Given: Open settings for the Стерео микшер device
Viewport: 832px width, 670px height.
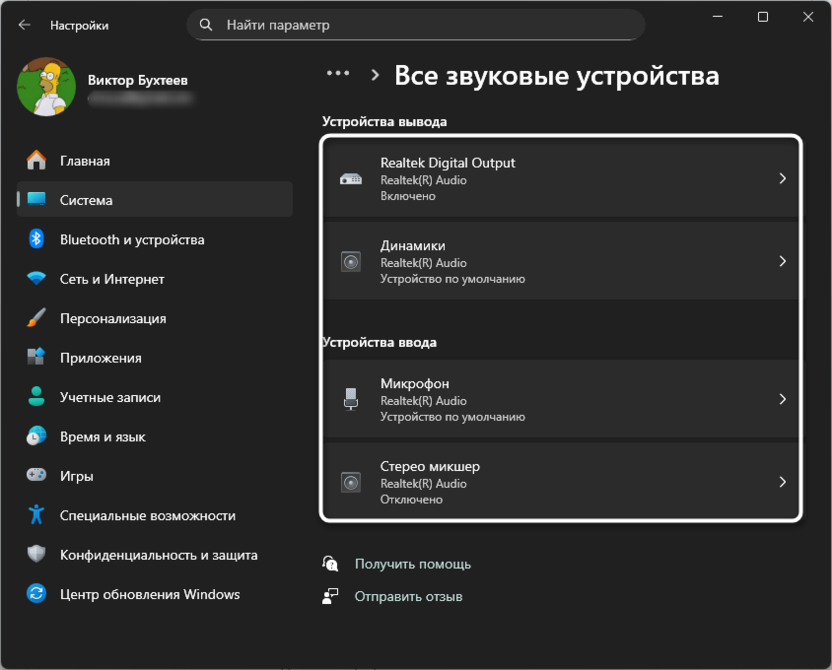Looking at the screenshot, I should [560, 482].
